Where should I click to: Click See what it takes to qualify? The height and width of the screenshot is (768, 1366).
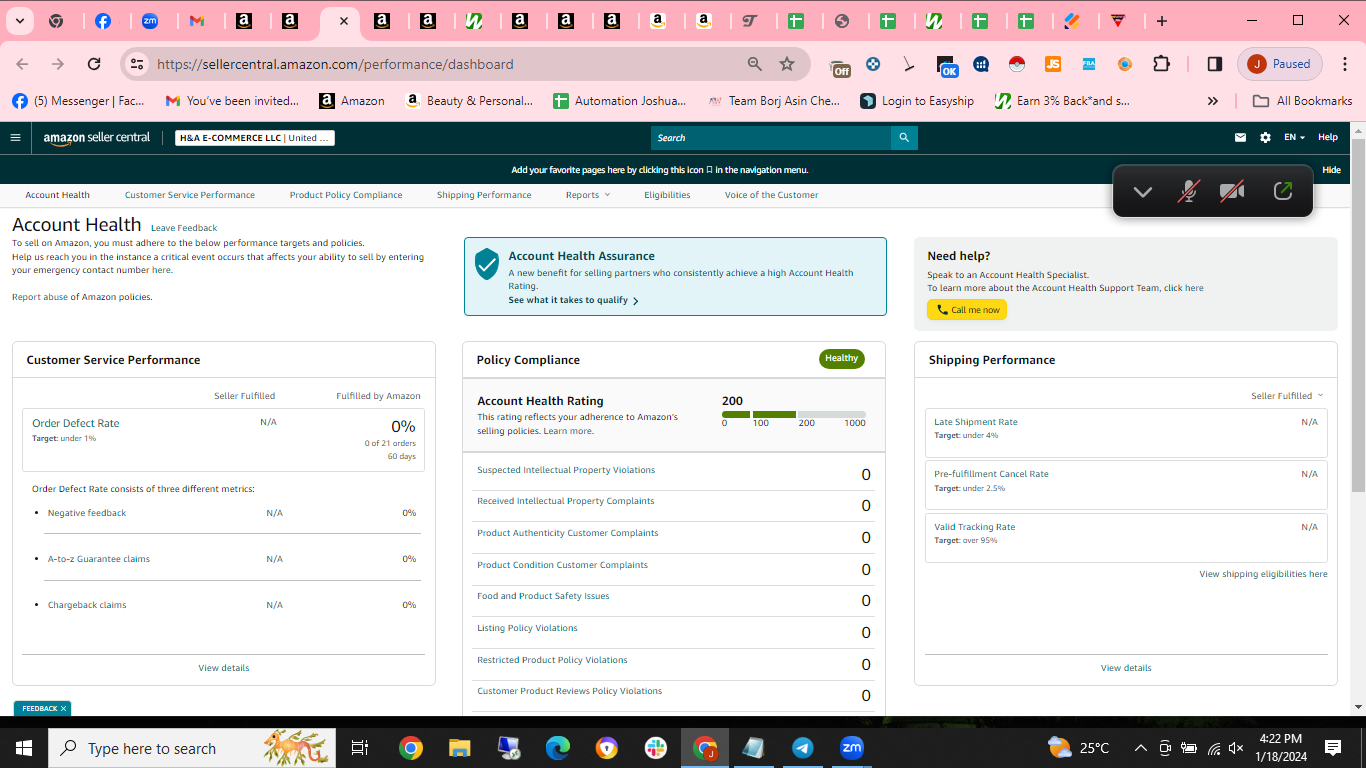[573, 300]
